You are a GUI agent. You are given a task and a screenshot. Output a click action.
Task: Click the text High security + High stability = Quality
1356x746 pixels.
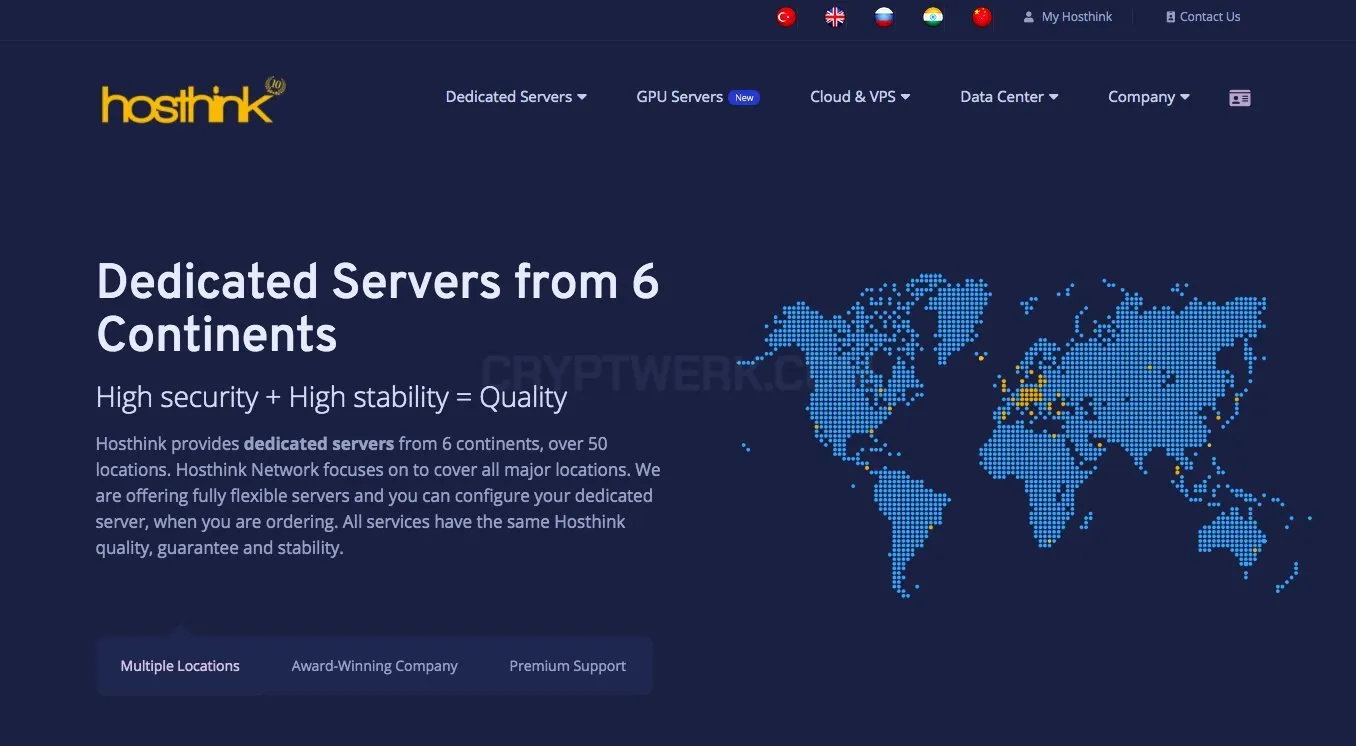[331, 397]
